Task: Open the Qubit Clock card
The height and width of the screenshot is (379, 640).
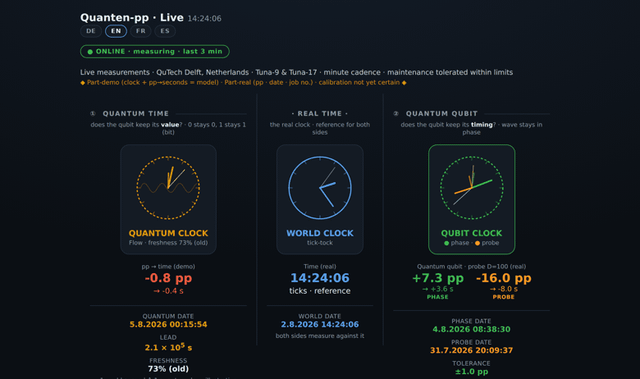Action: pyautogui.click(x=471, y=199)
